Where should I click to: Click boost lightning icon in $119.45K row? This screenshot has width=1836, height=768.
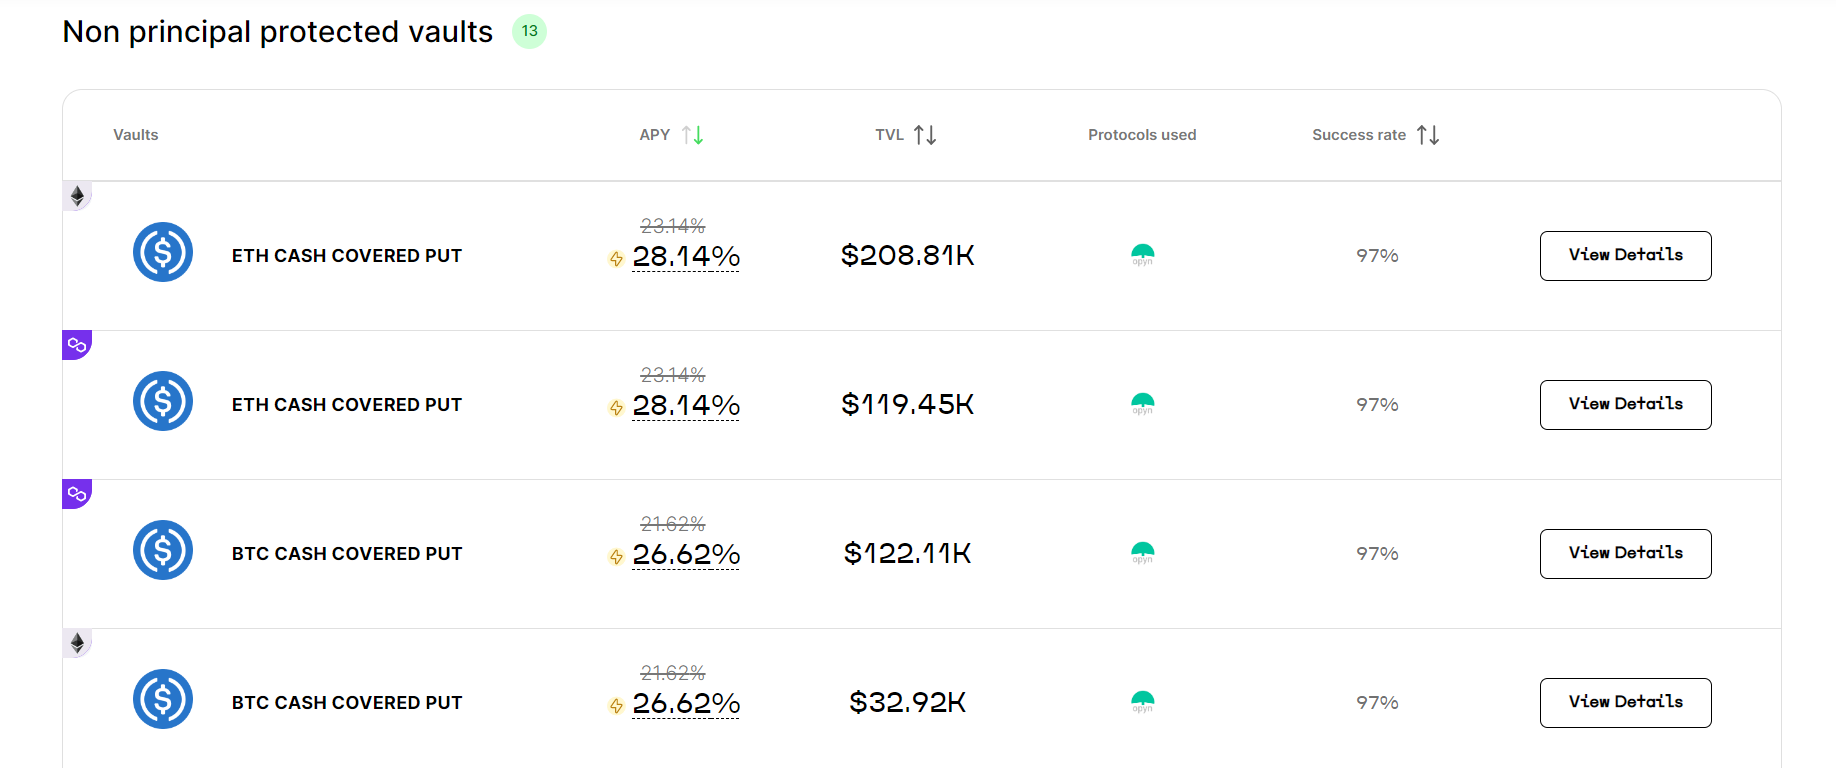(x=616, y=408)
